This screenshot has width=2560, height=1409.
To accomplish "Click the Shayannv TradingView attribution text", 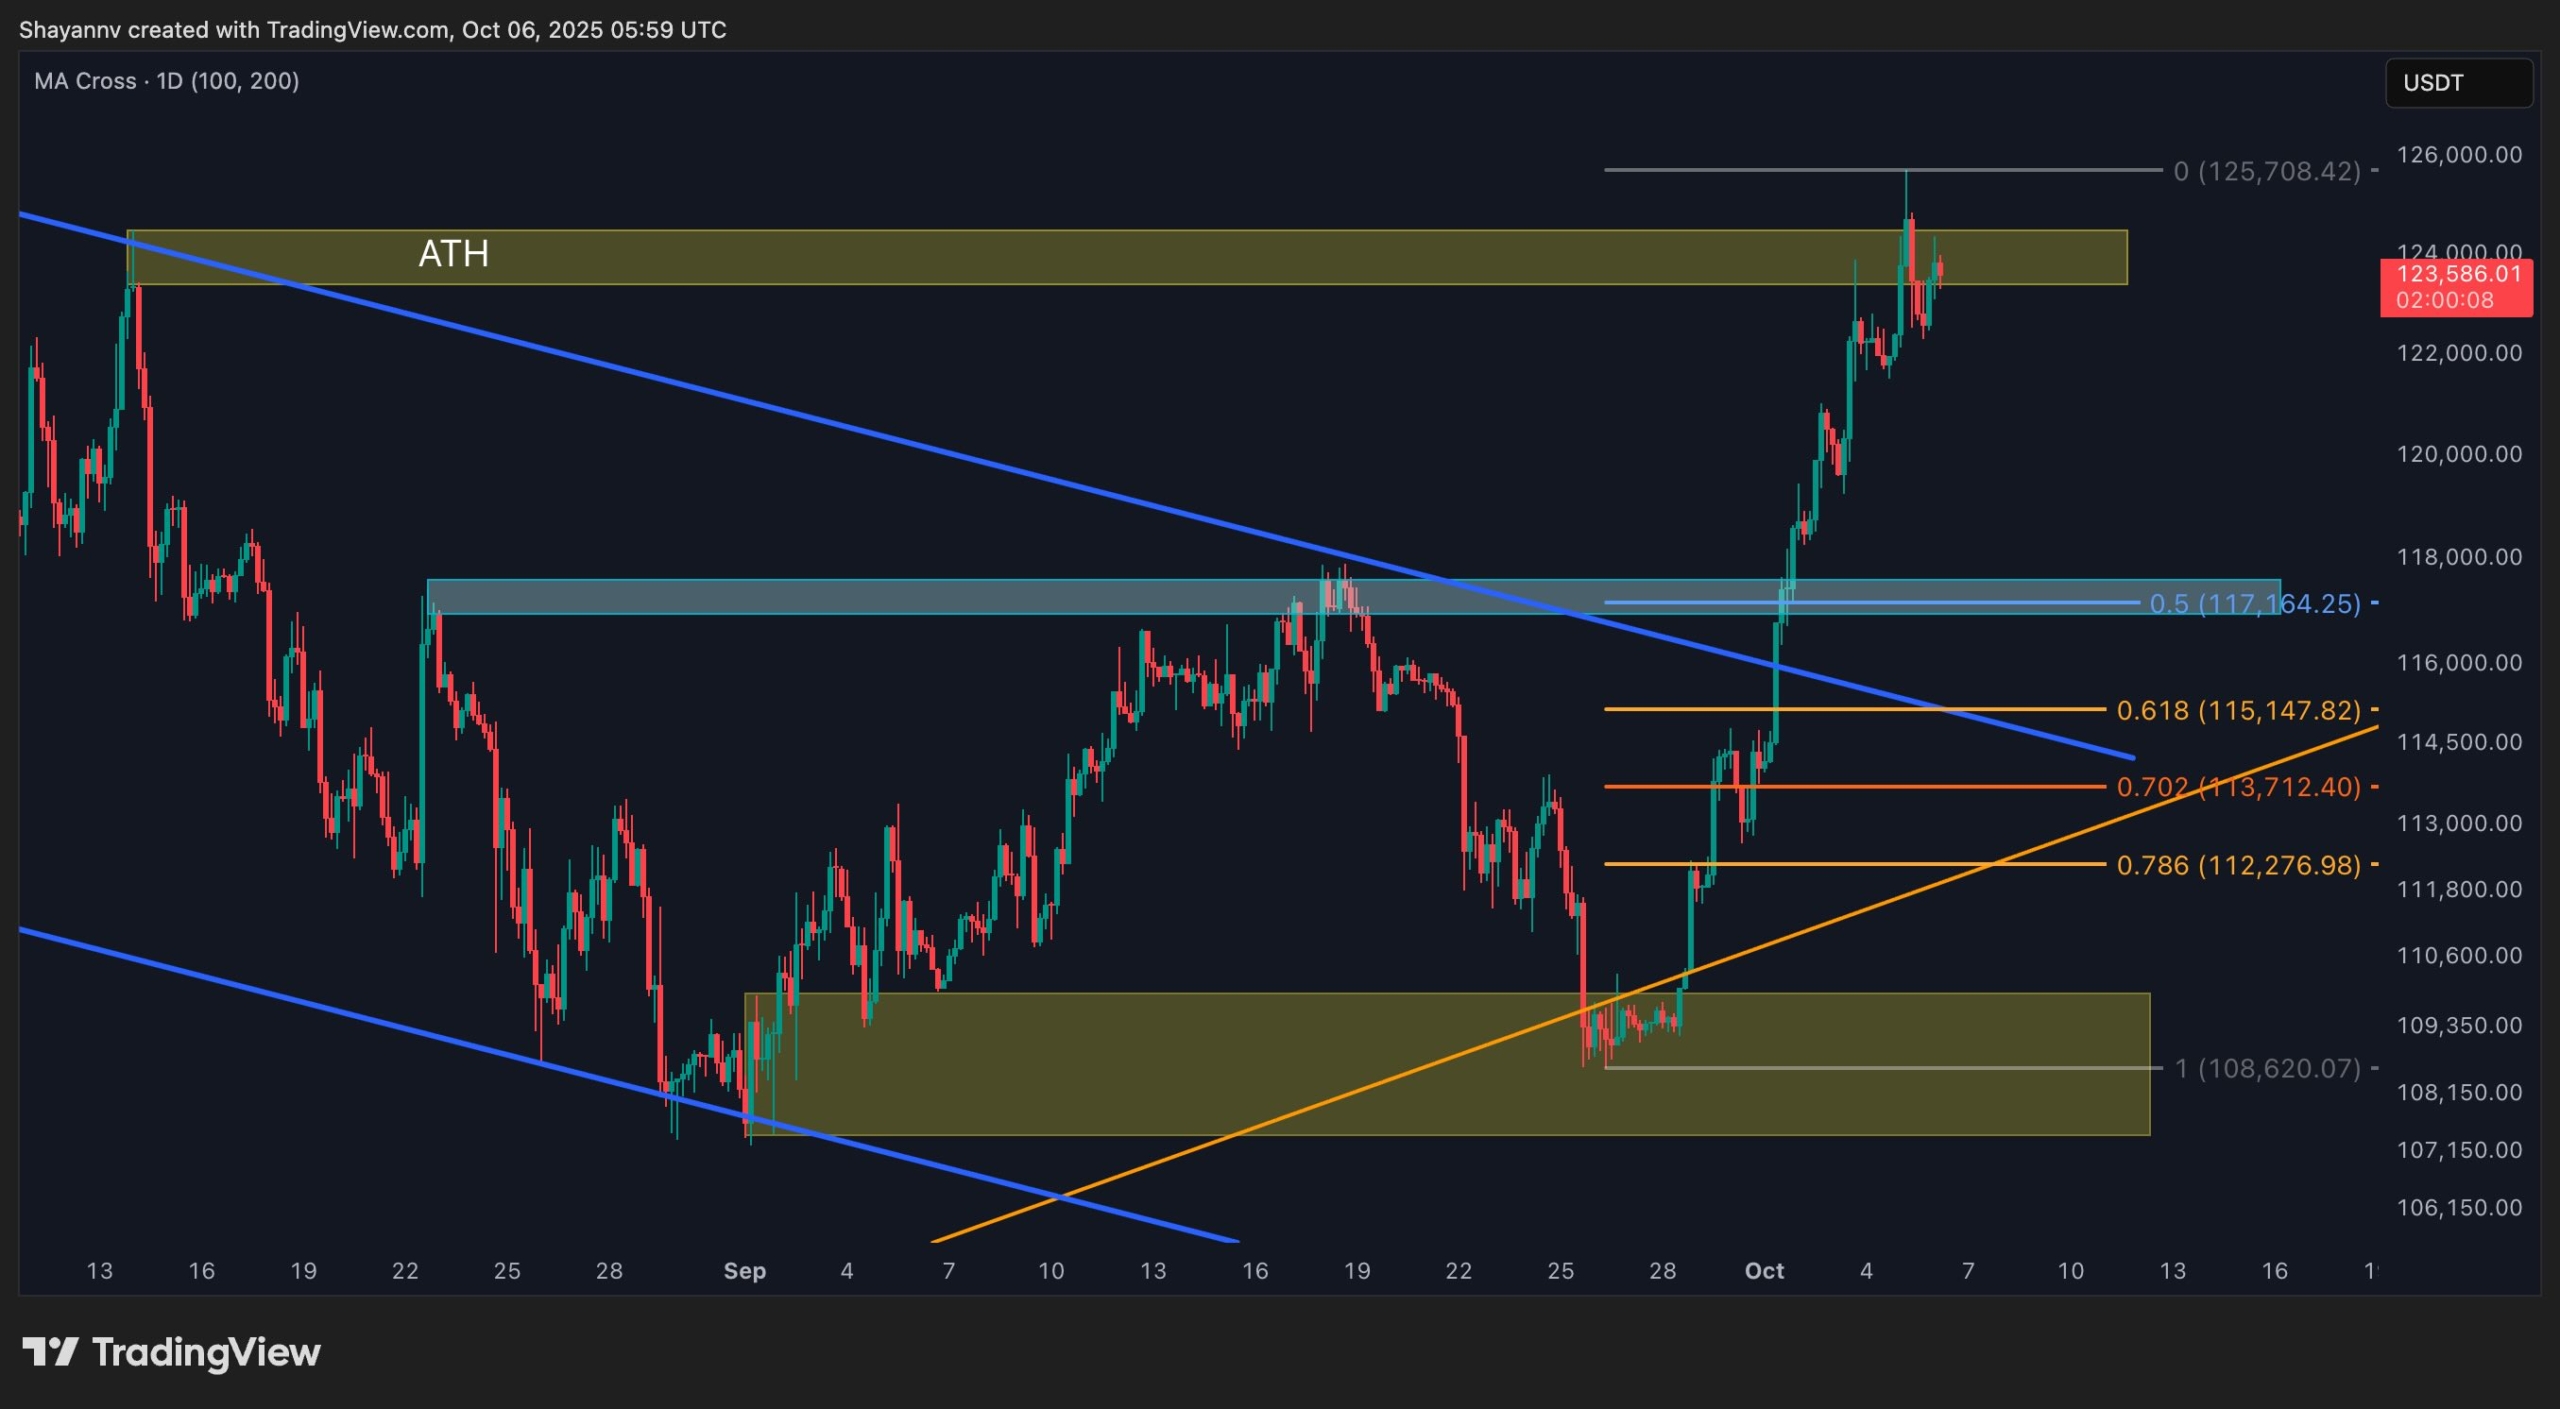I will point(372,30).
